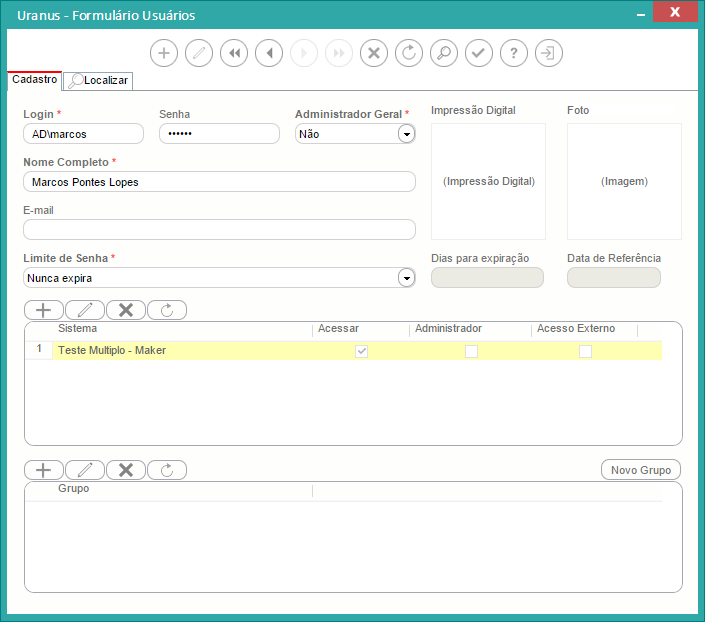Click the Acessar column header
The width and height of the screenshot is (705, 622).
tap(339, 328)
